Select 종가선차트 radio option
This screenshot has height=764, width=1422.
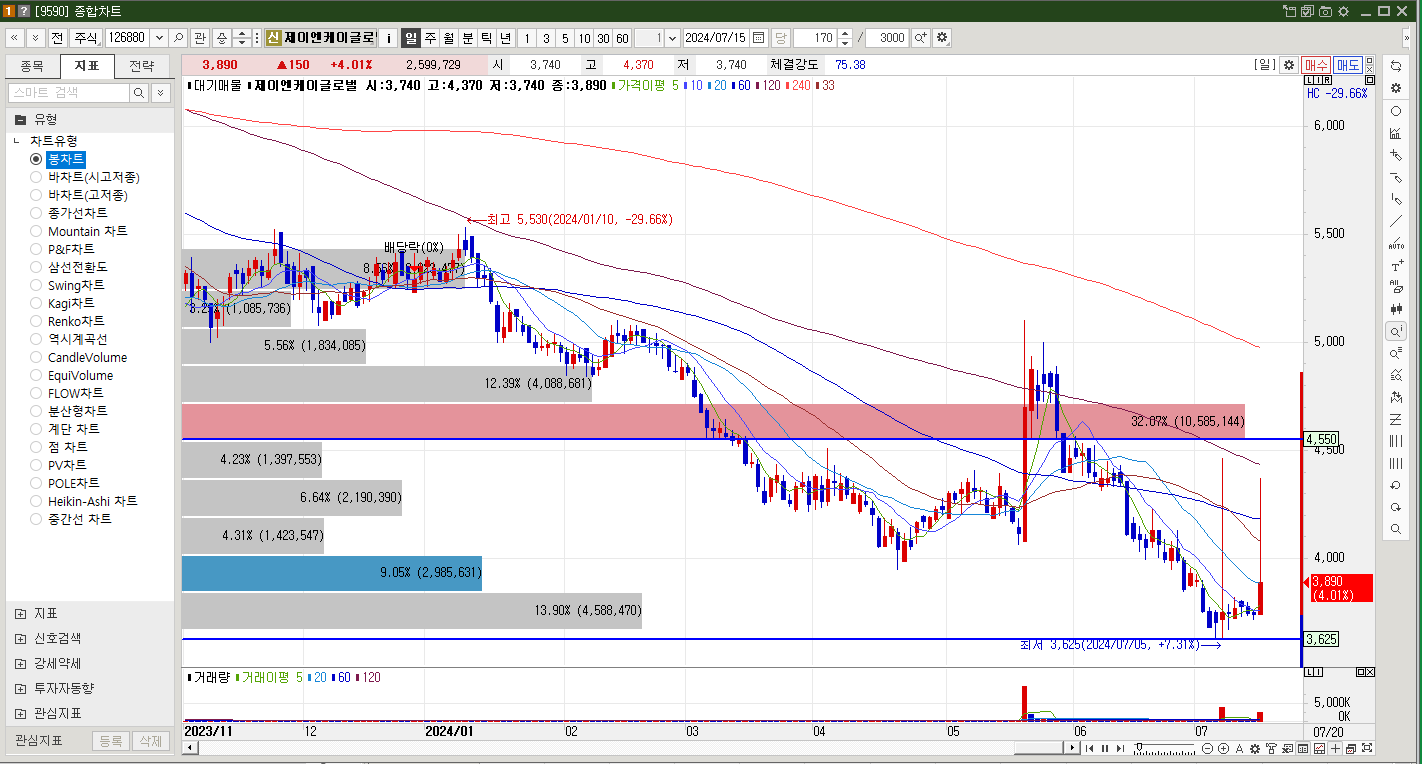click(36, 213)
